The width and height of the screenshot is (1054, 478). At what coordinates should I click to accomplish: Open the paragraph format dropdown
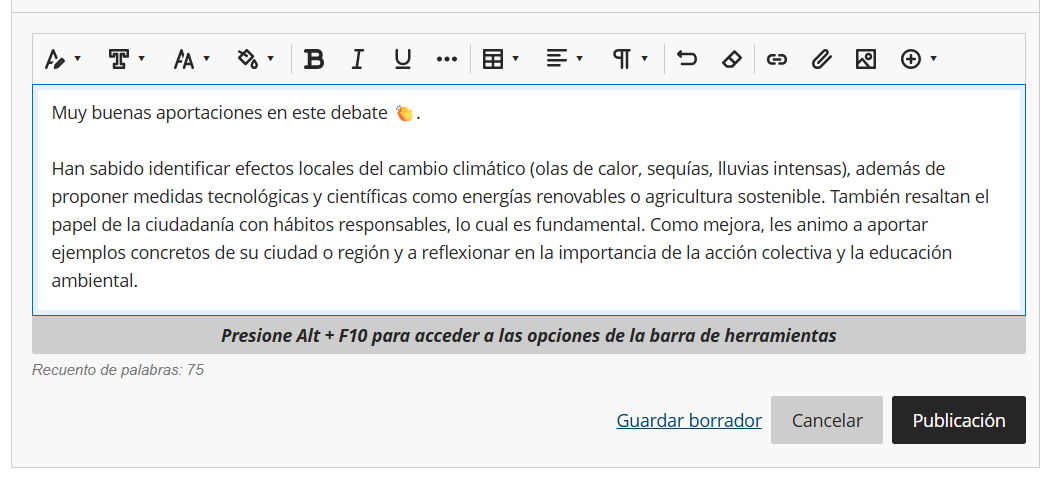click(630, 60)
